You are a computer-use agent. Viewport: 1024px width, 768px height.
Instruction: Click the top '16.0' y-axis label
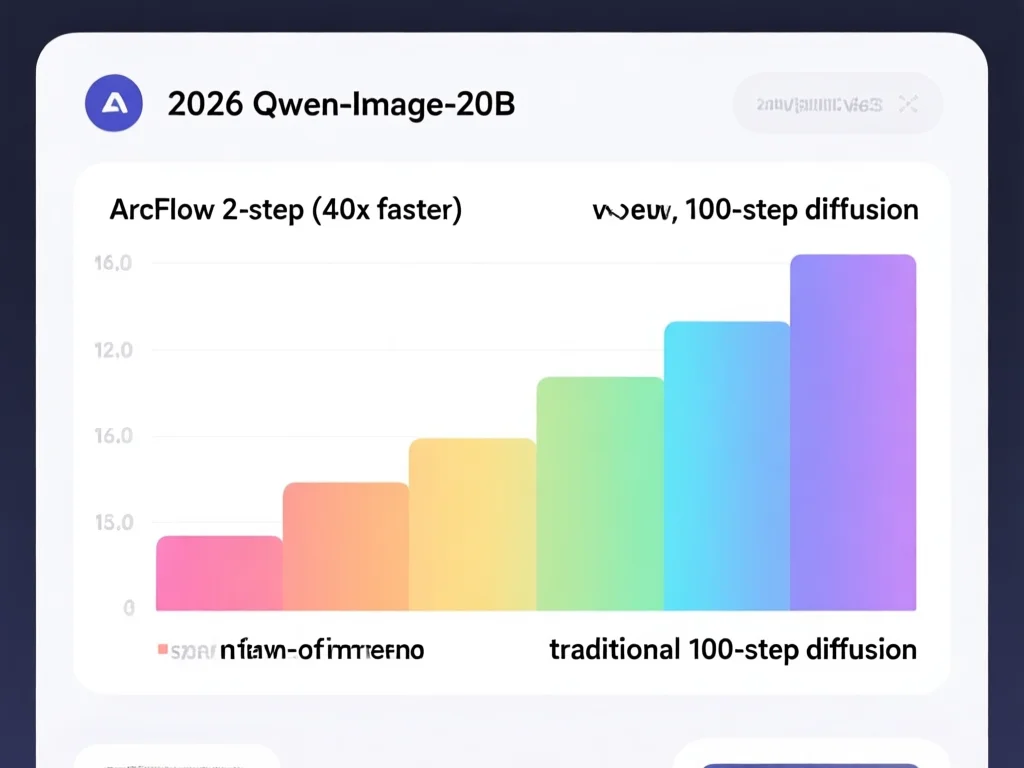[x=113, y=264]
